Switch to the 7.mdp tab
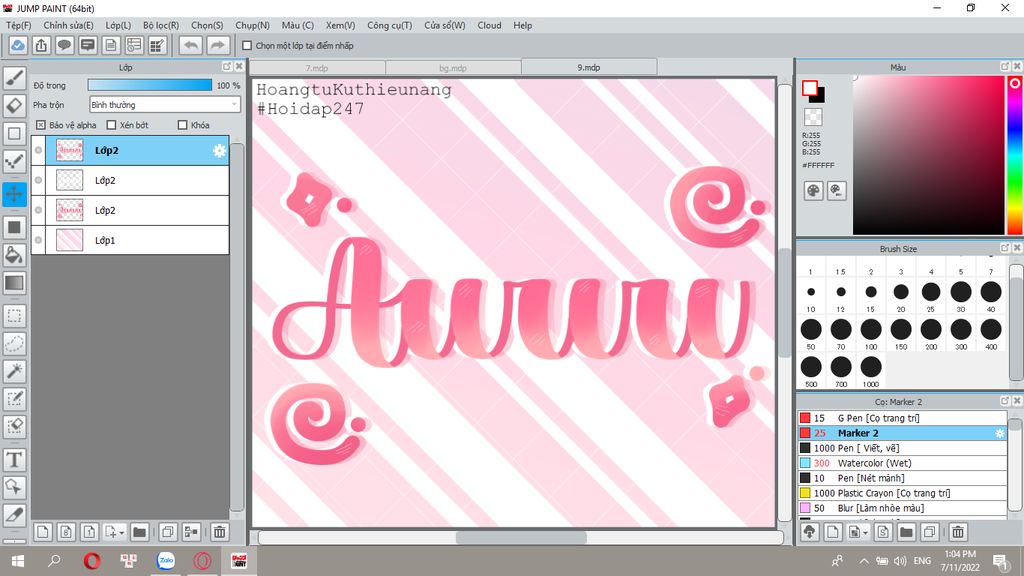 (x=317, y=67)
